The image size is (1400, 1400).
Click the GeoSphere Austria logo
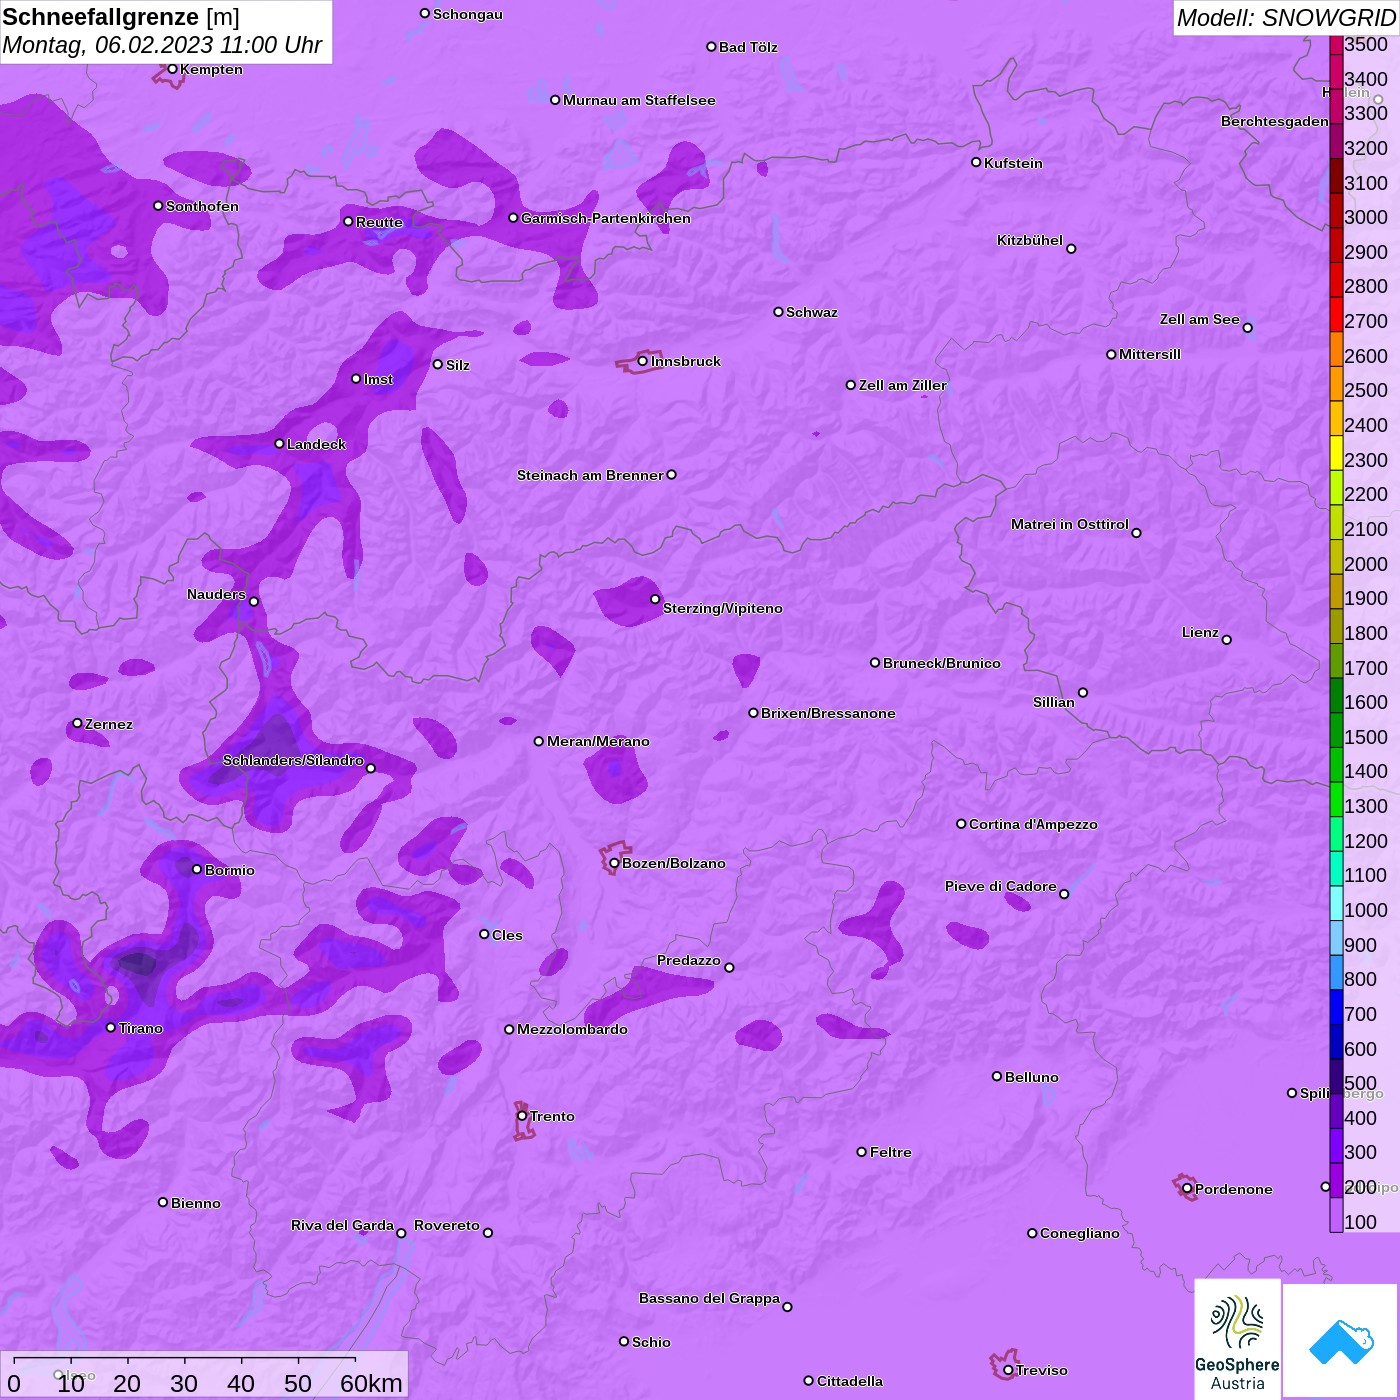click(1238, 1339)
